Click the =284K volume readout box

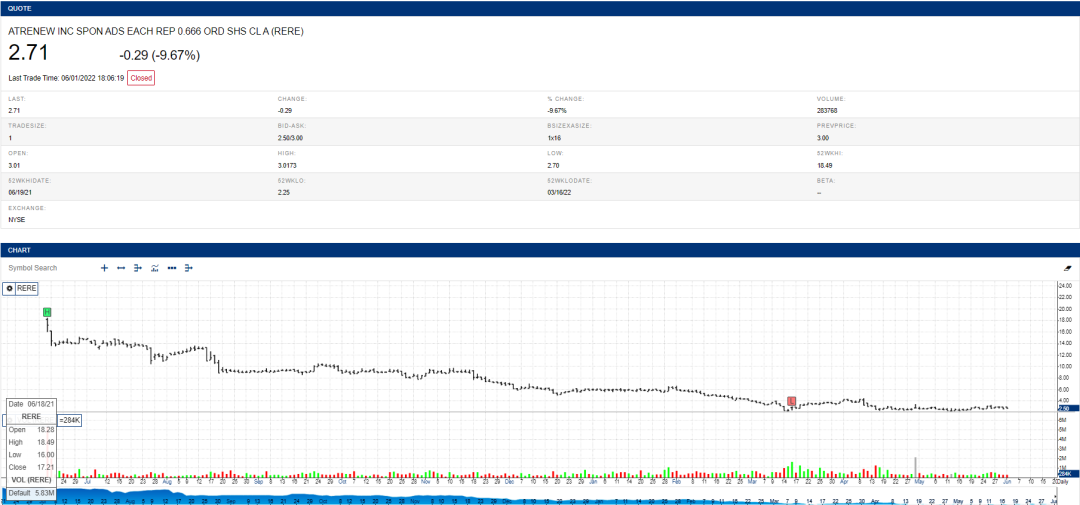[x=70, y=420]
